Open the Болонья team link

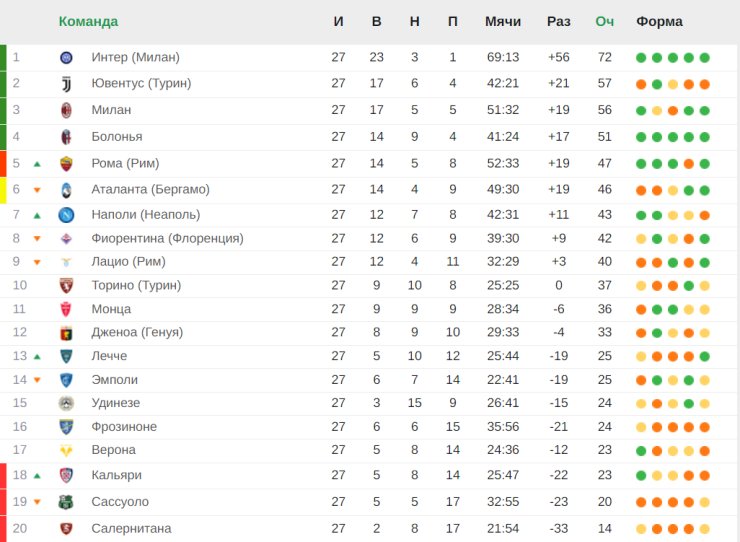[117, 137]
